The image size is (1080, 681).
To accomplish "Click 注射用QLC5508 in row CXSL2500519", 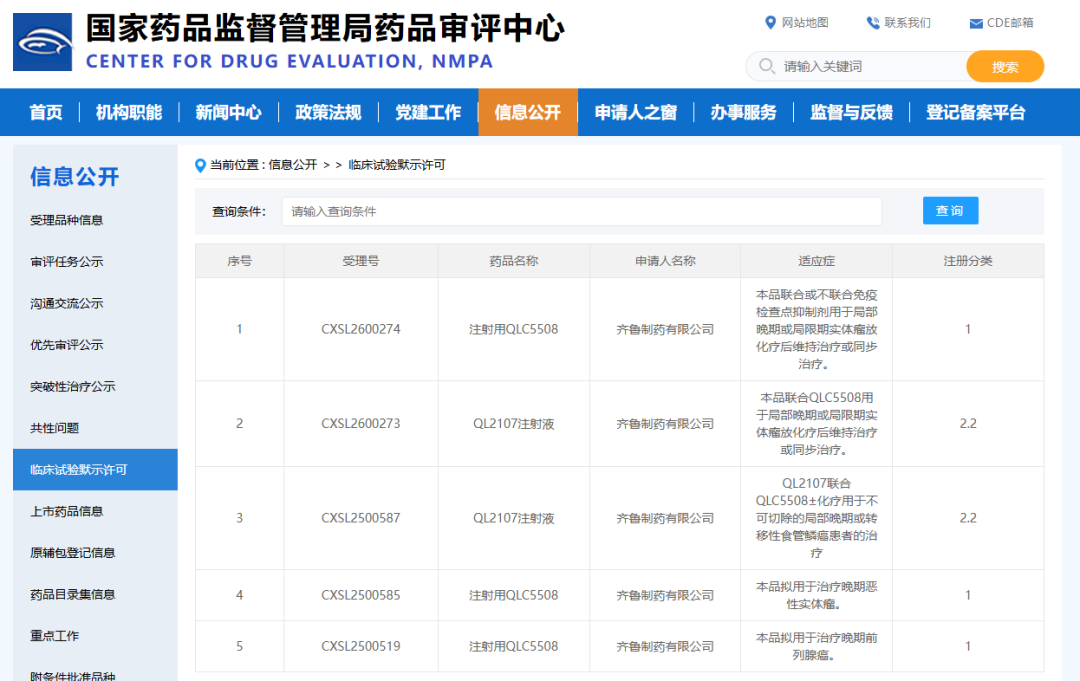I will (514, 646).
